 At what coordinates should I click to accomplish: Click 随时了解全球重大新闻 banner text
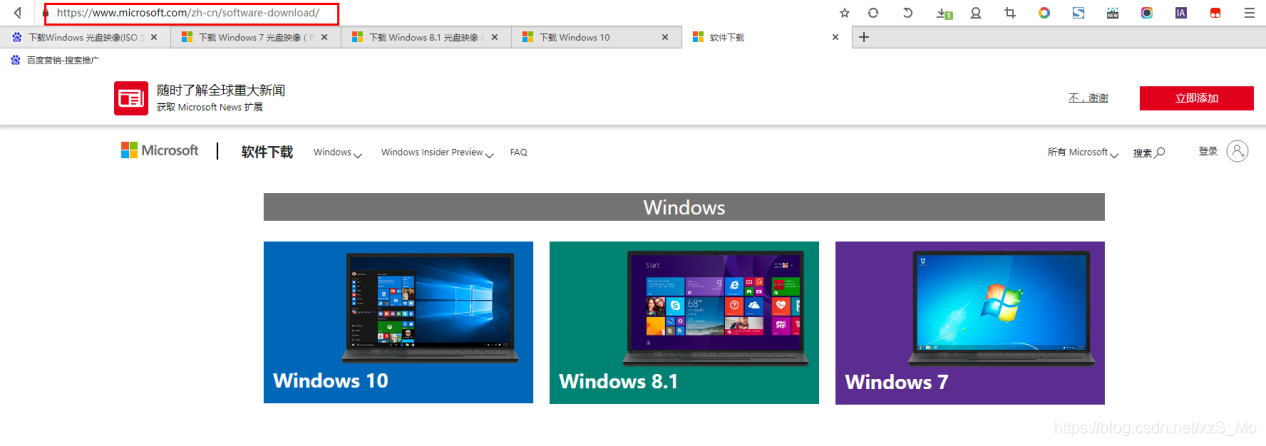(221, 91)
